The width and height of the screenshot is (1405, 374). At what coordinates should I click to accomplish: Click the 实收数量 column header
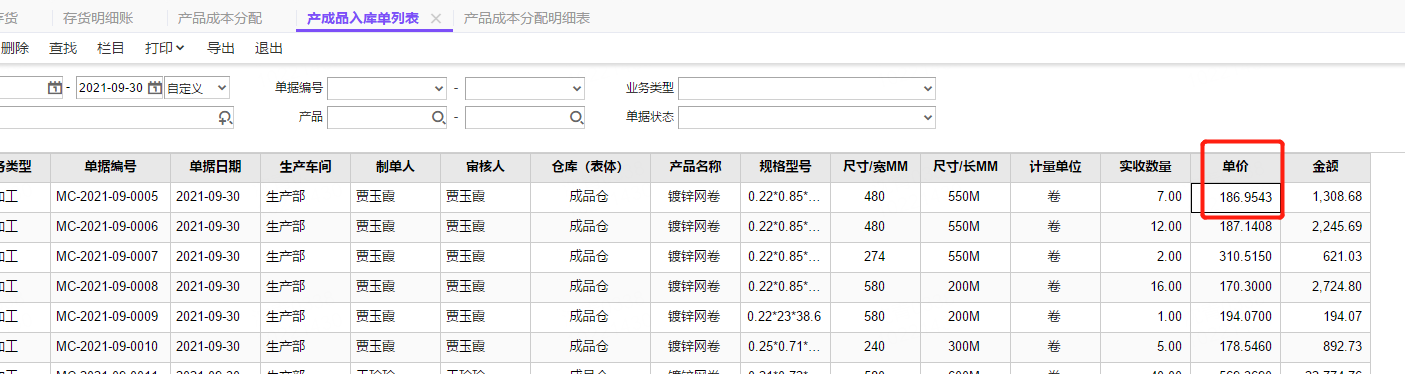pyautogui.click(x=1145, y=167)
